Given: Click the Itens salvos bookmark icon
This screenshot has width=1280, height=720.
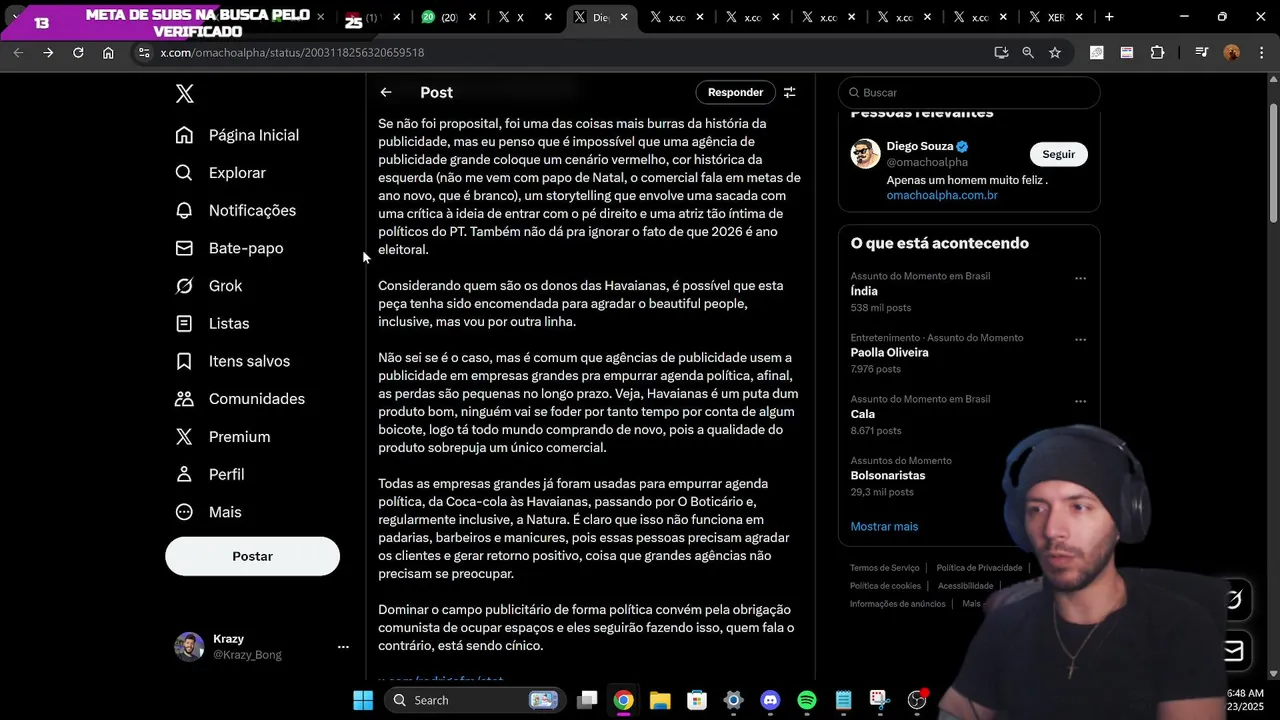Looking at the screenshot, I should (184, 361).
